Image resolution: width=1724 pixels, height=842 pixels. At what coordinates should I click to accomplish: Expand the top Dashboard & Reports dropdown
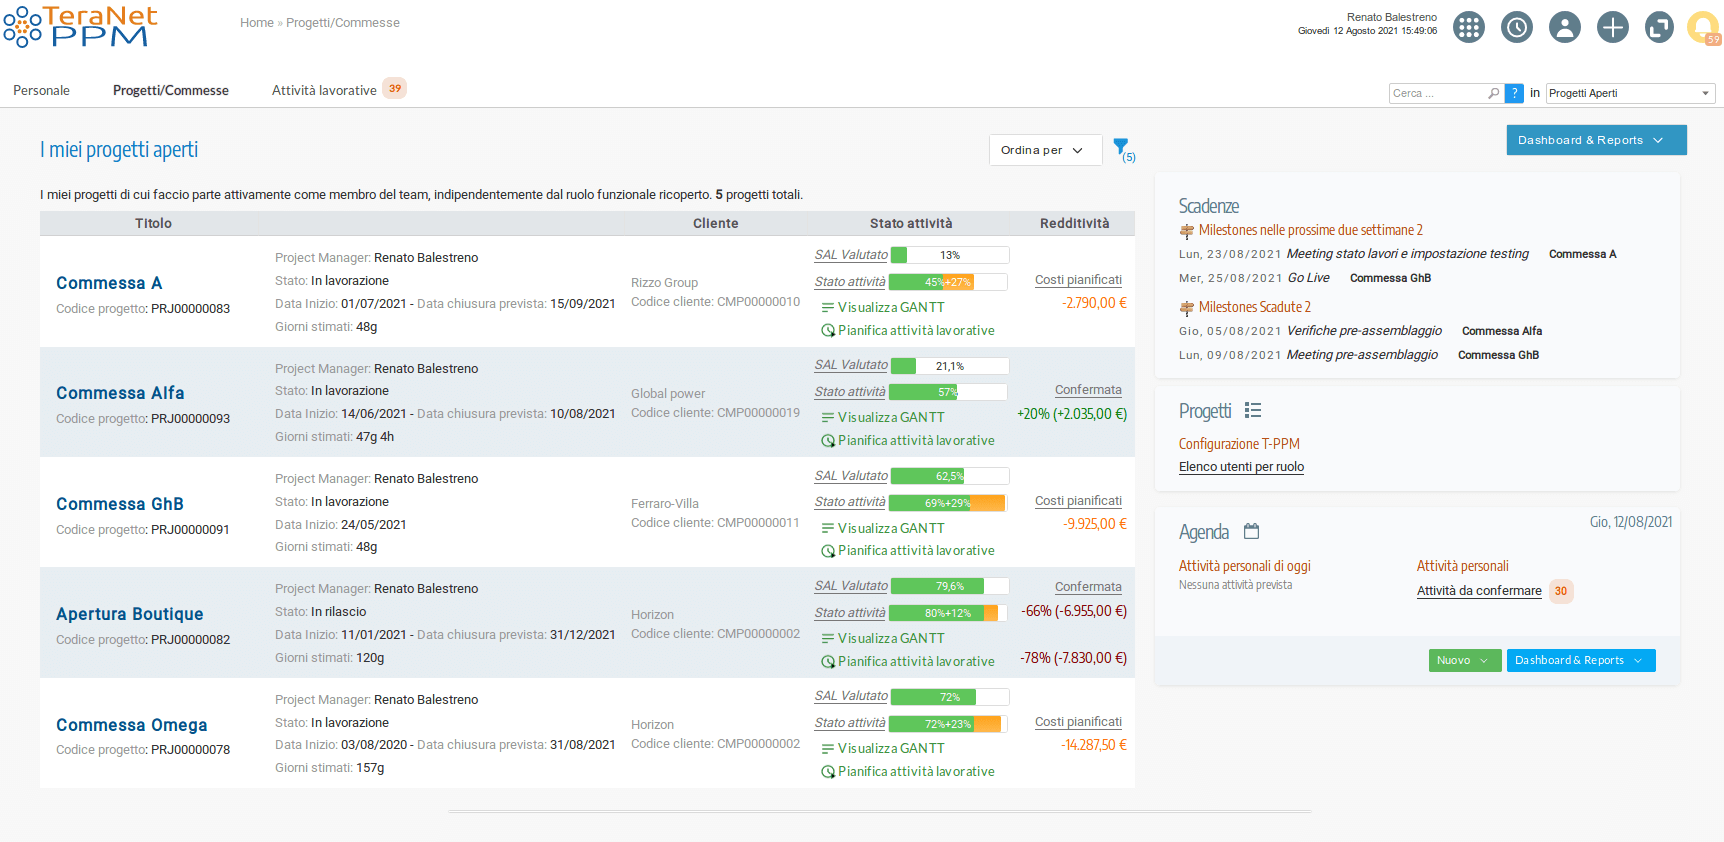point(1596,140)
